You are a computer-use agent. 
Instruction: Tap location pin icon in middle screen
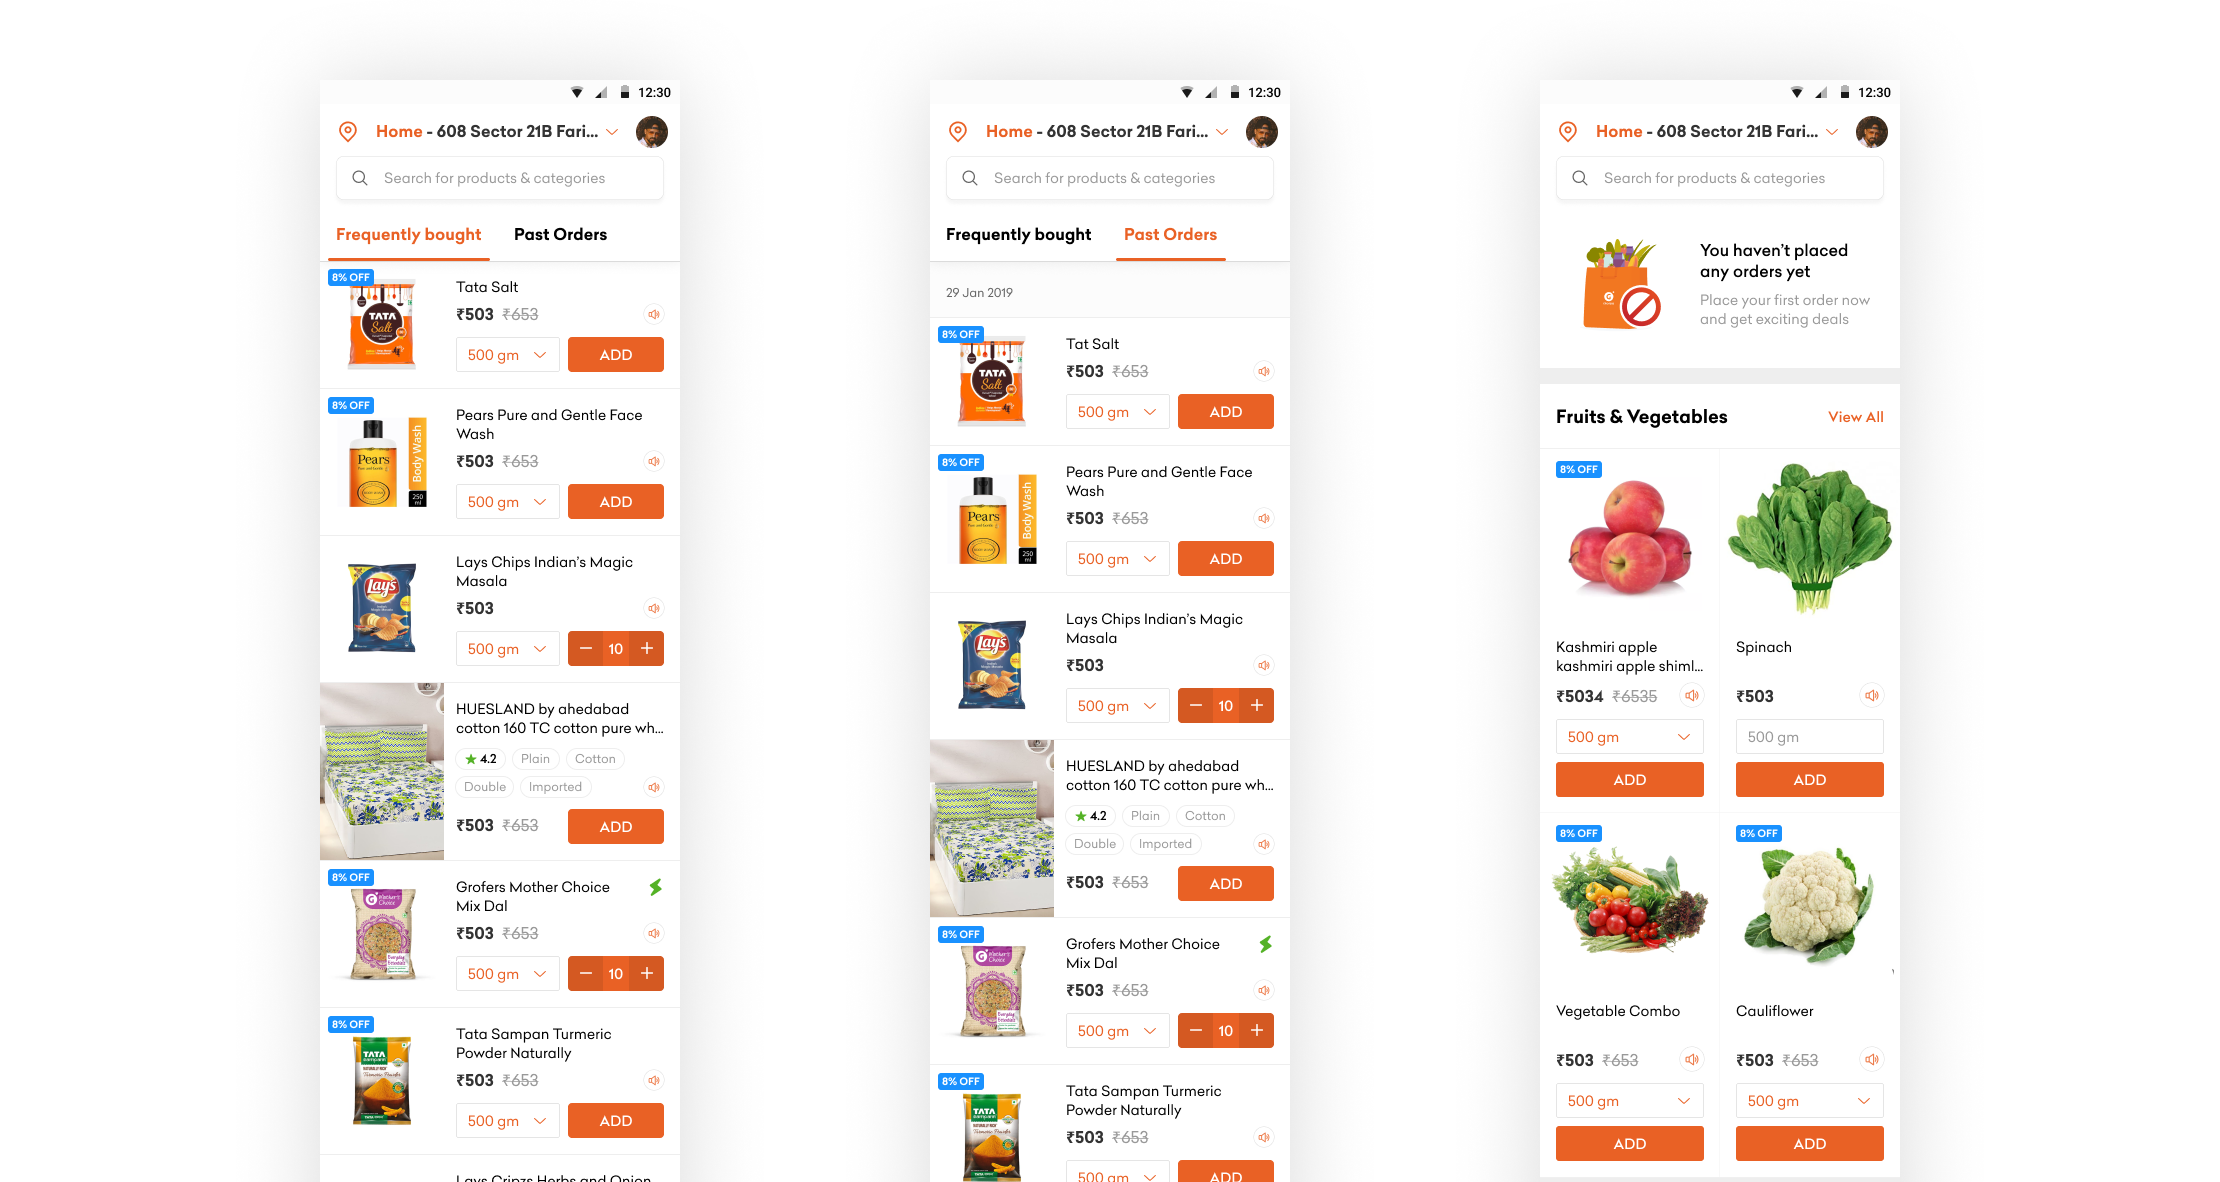coord(958,132)
